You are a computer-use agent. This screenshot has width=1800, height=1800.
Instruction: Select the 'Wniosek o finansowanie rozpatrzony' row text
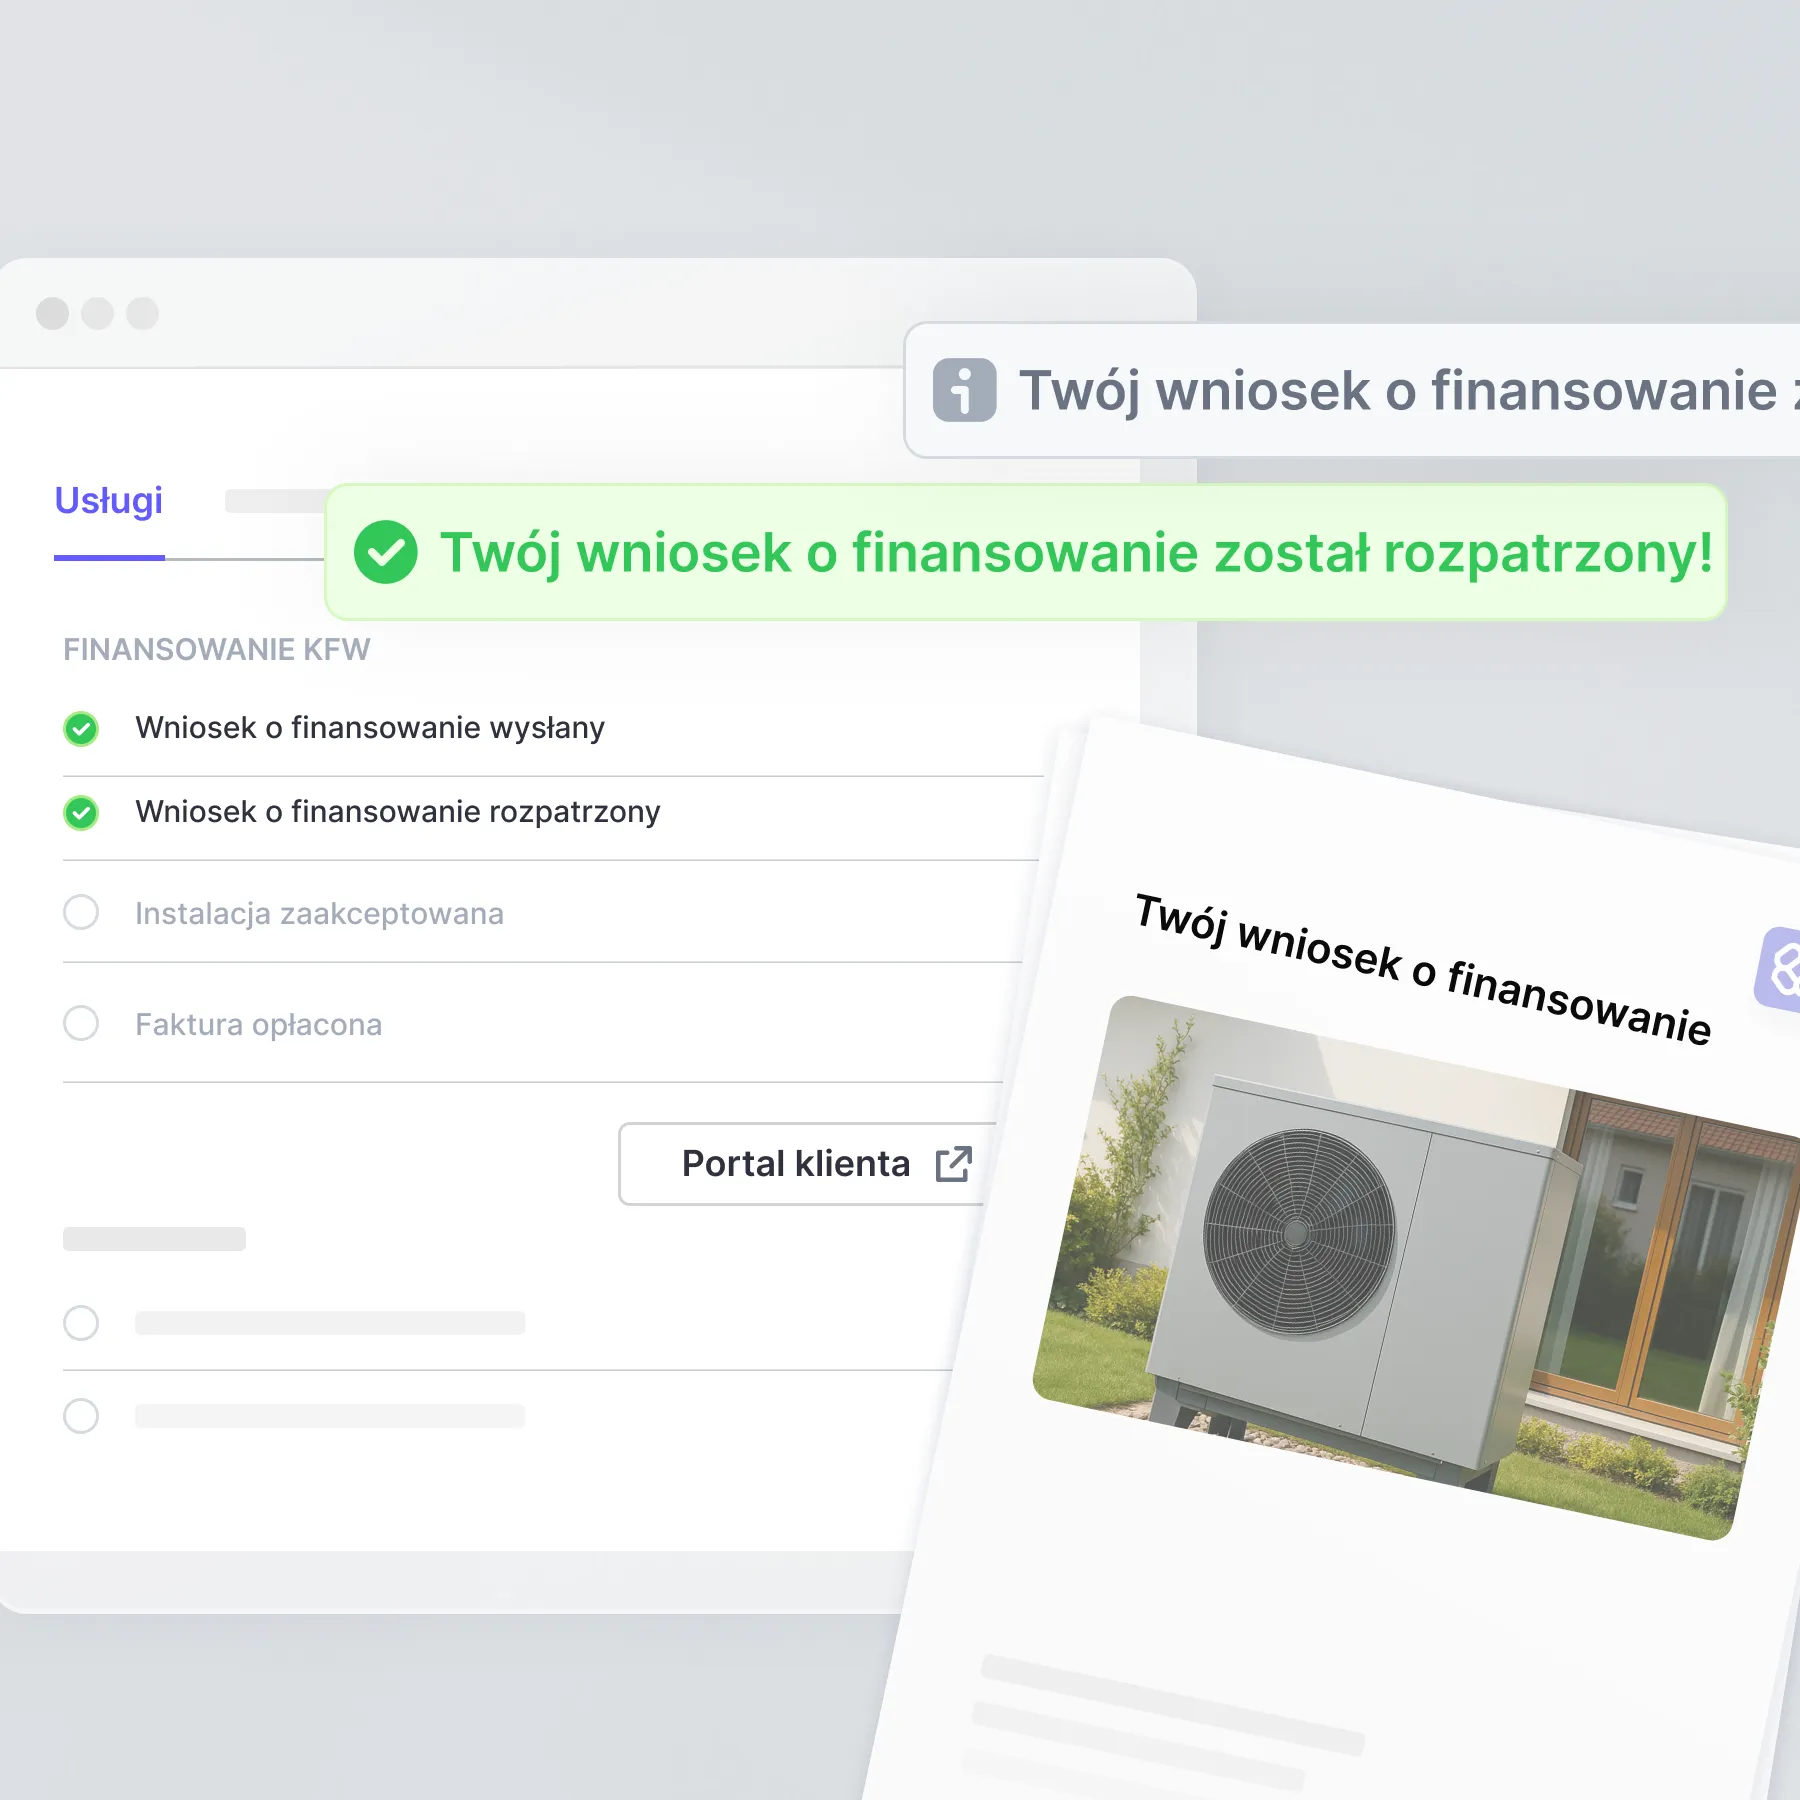398,812
